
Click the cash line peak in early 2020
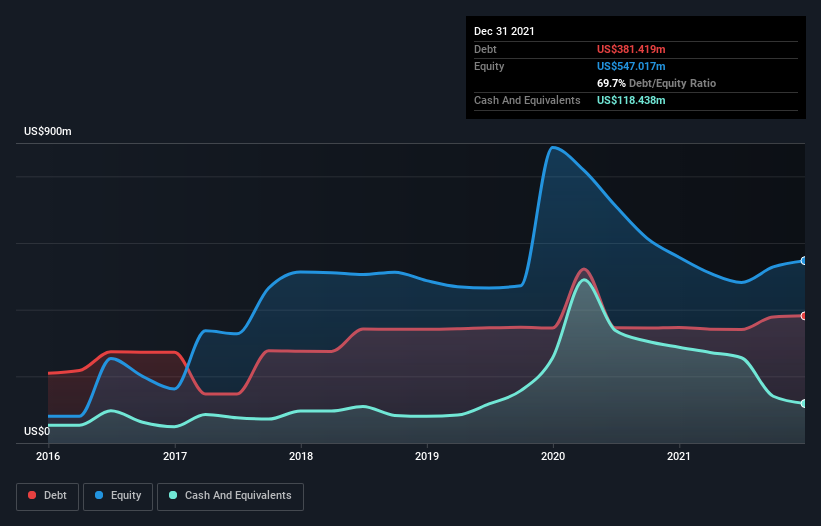tap(584, 281)
